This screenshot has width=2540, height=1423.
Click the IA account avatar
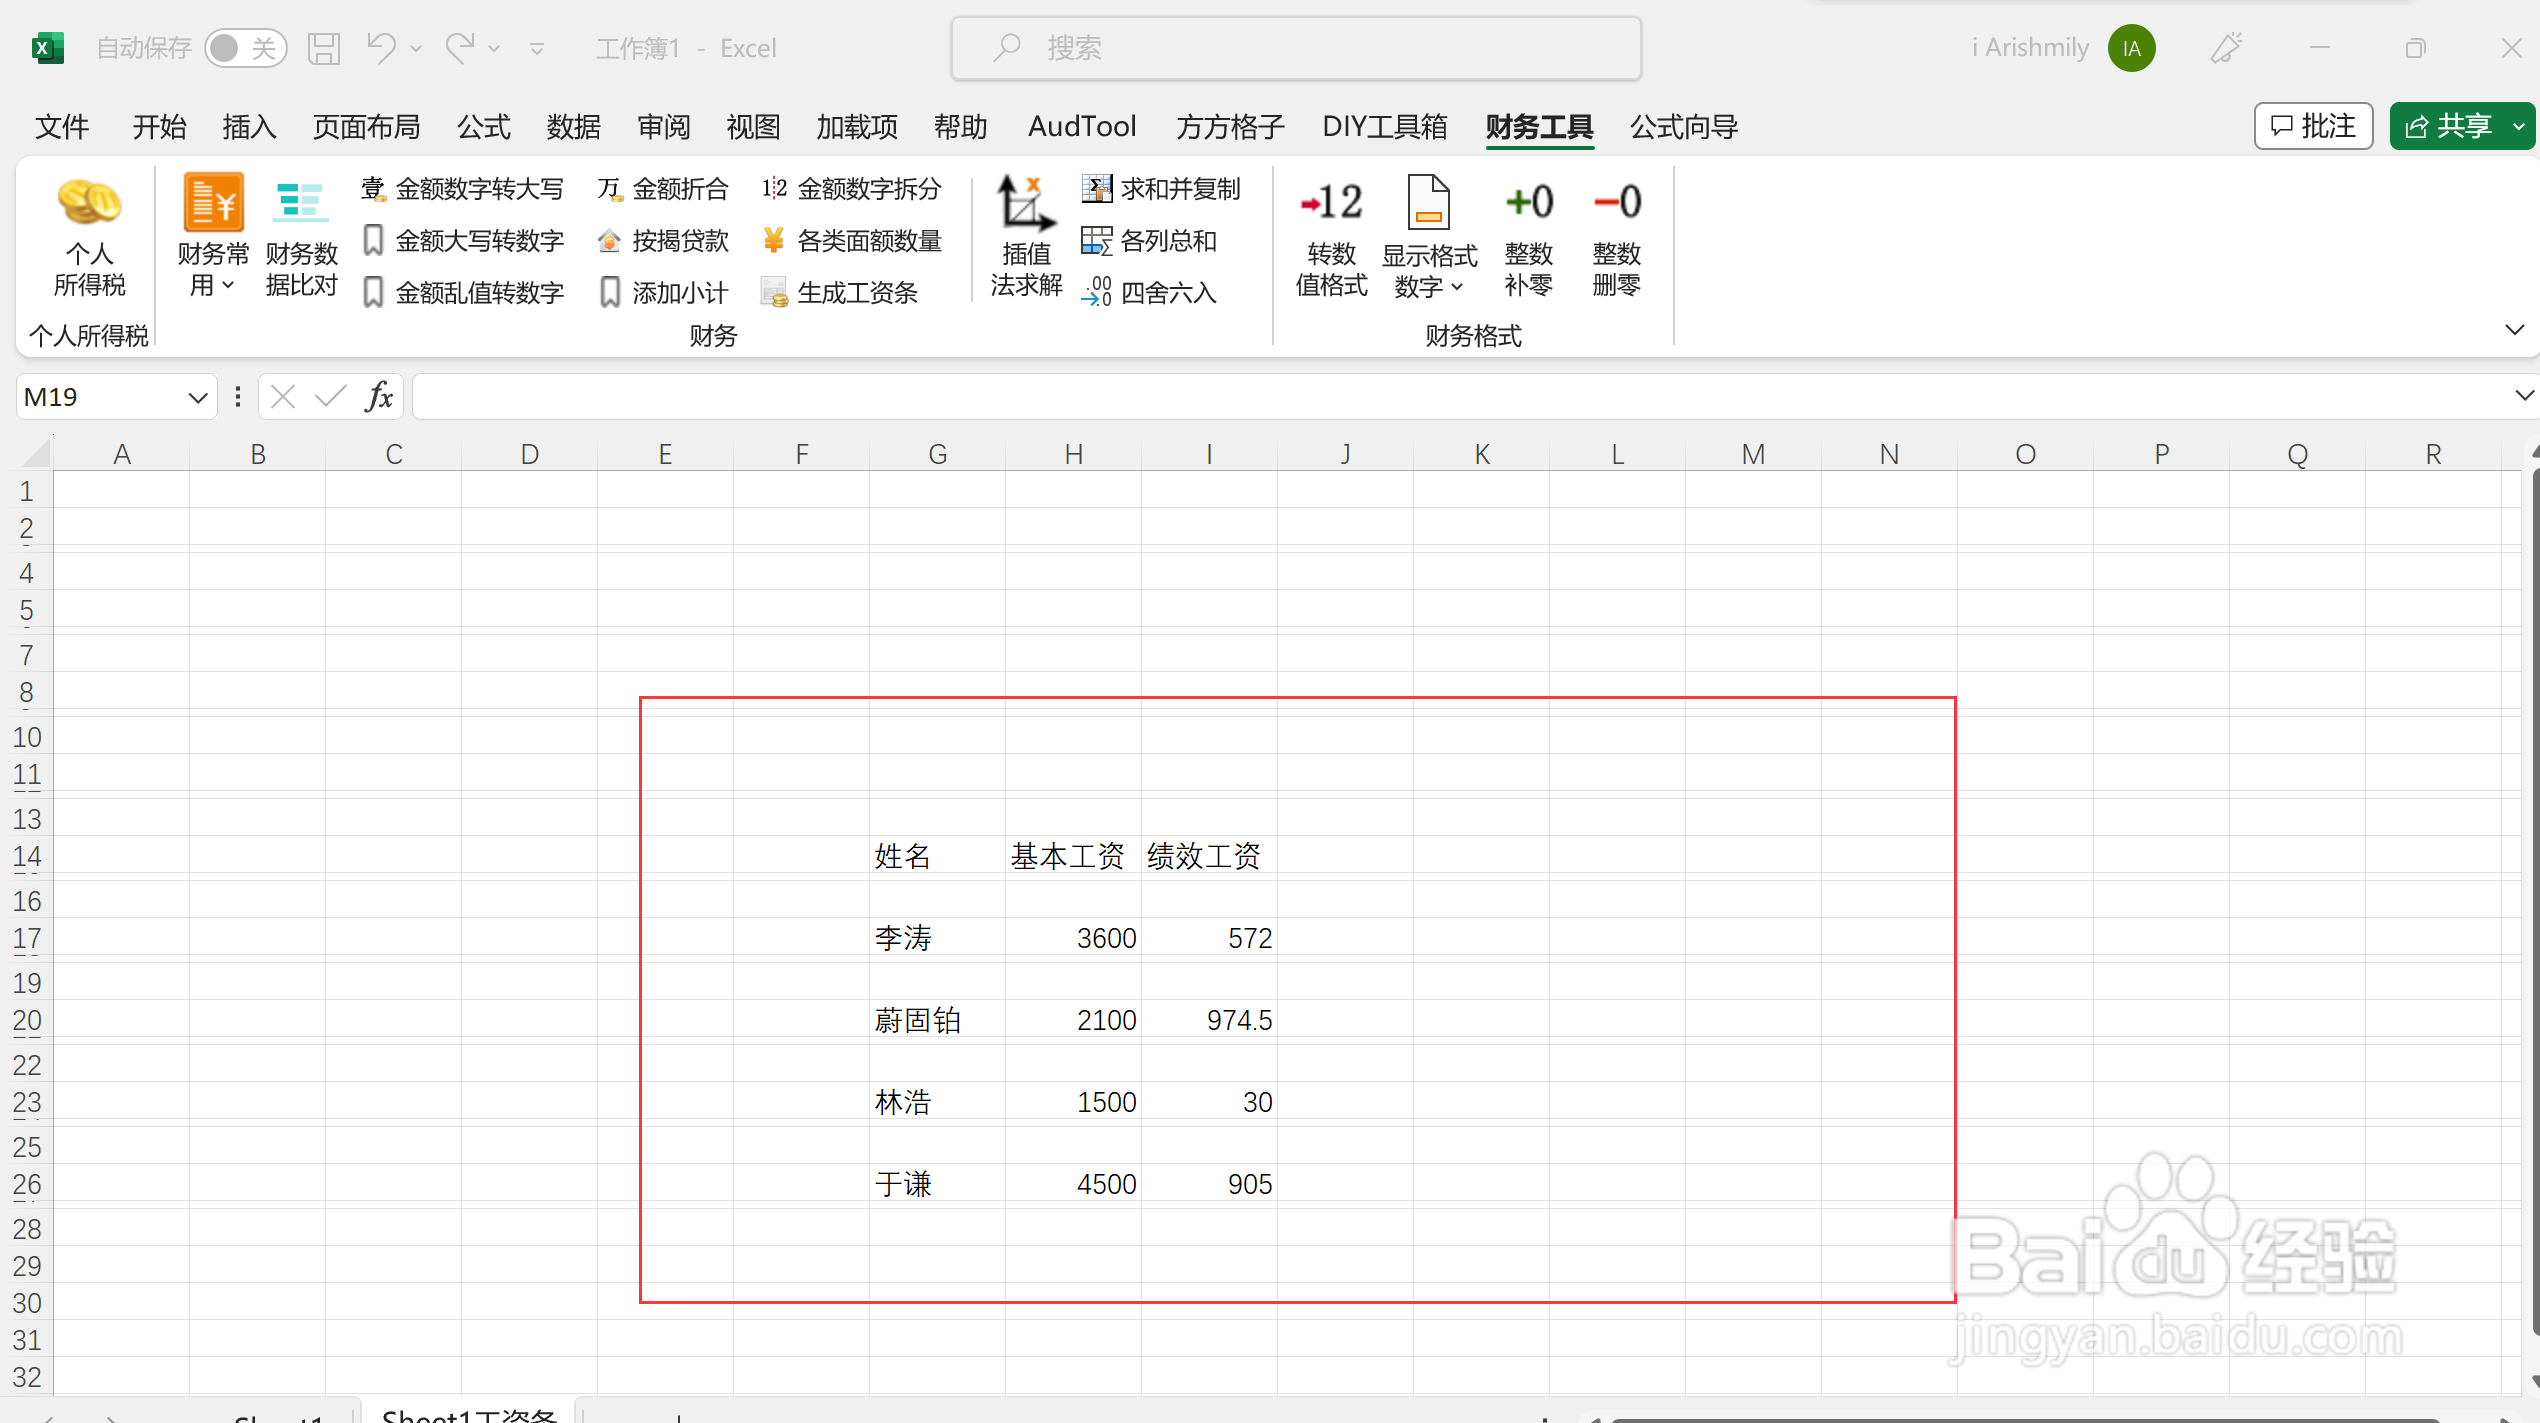pos(2132,48)
